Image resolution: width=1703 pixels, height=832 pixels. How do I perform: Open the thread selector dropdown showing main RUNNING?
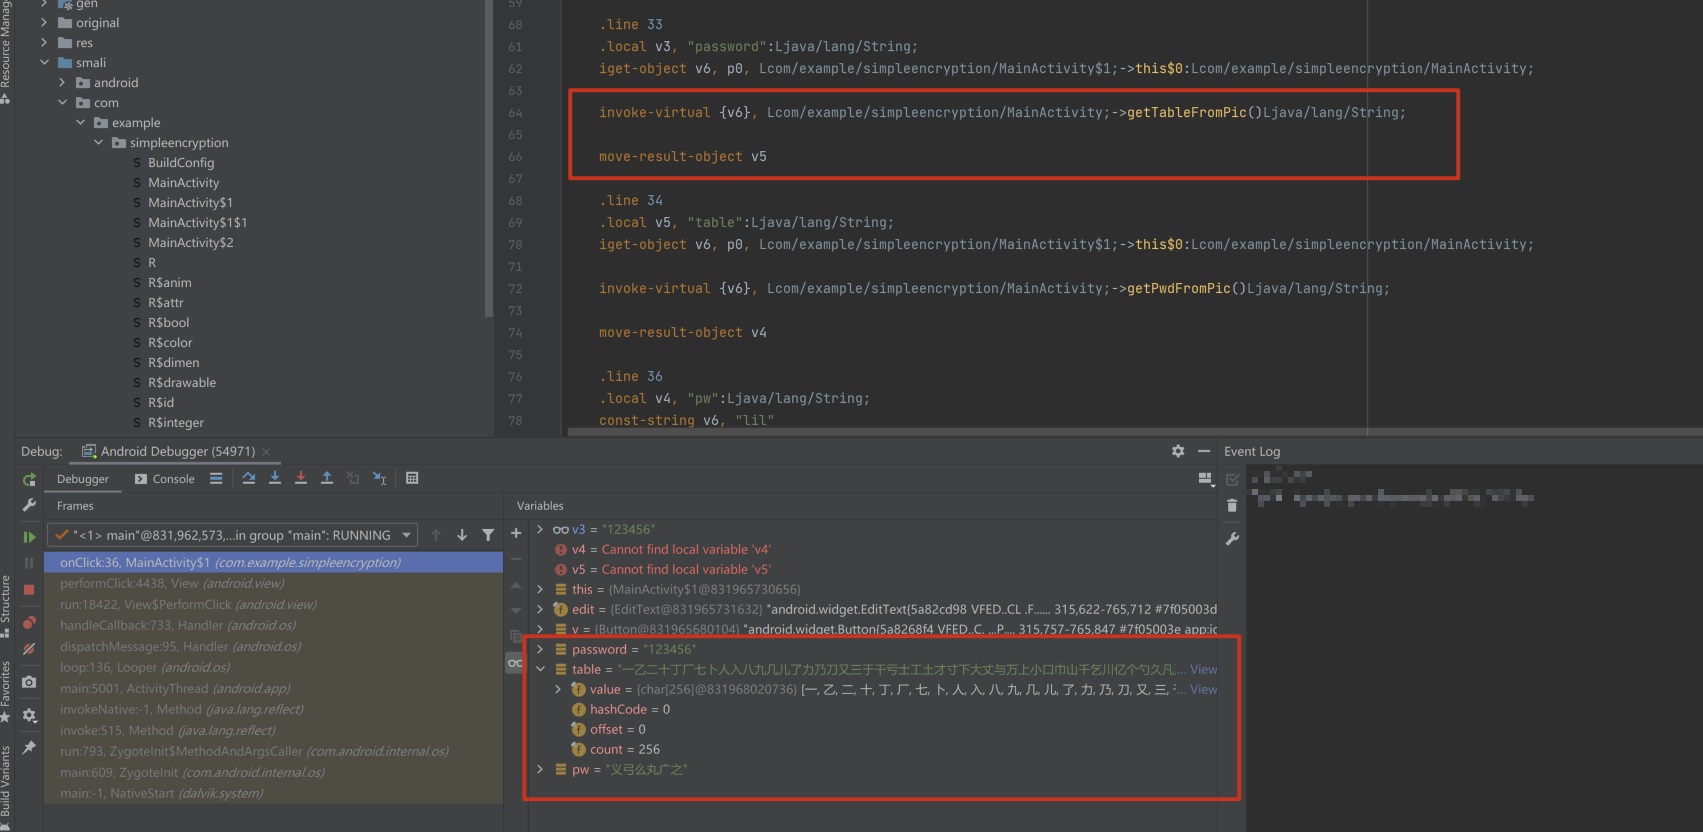233,535
